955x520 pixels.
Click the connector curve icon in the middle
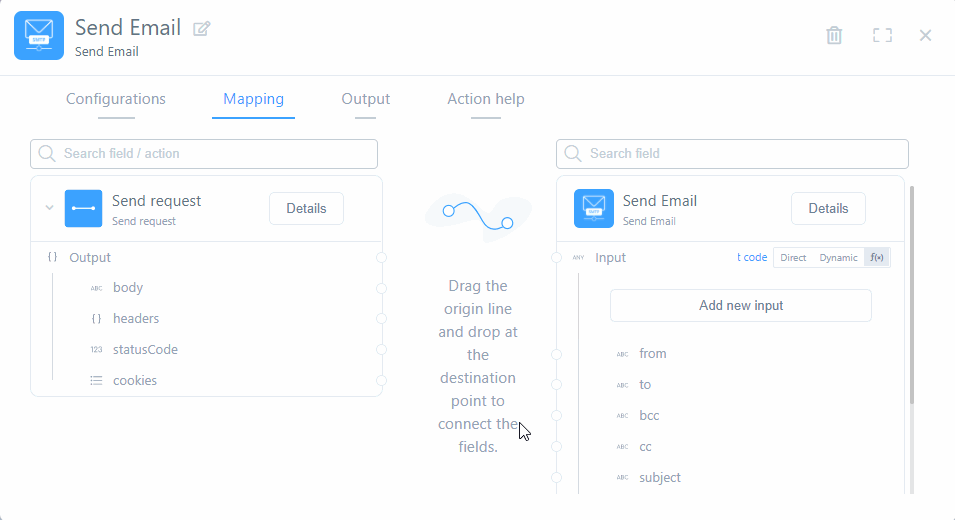point(478,215)
